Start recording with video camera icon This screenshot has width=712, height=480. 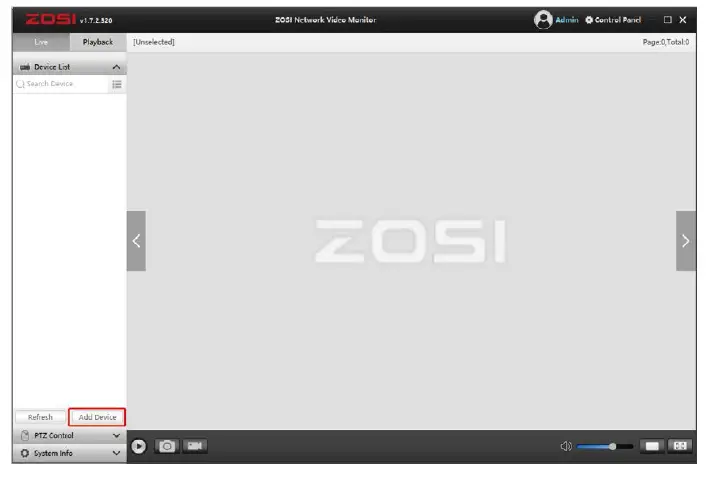pos(195,446)
